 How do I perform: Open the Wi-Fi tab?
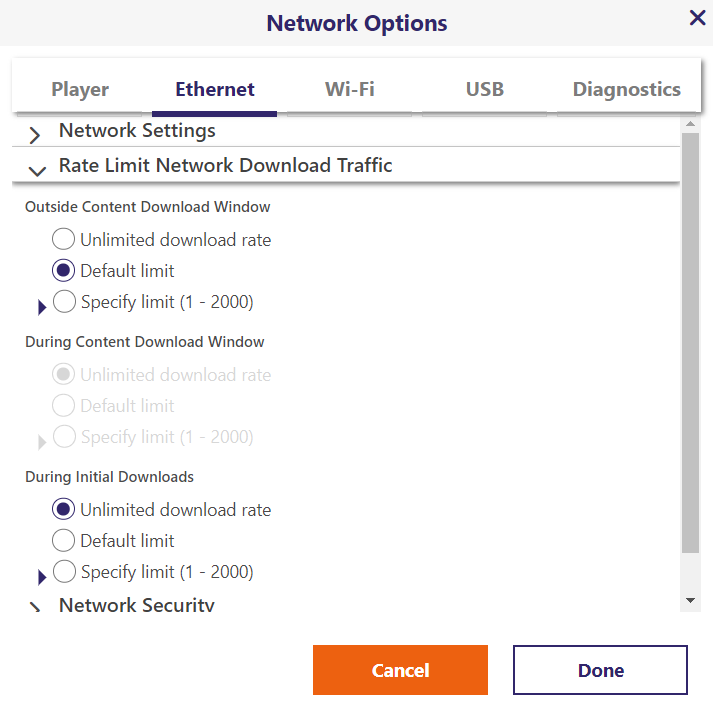(349, 89)
